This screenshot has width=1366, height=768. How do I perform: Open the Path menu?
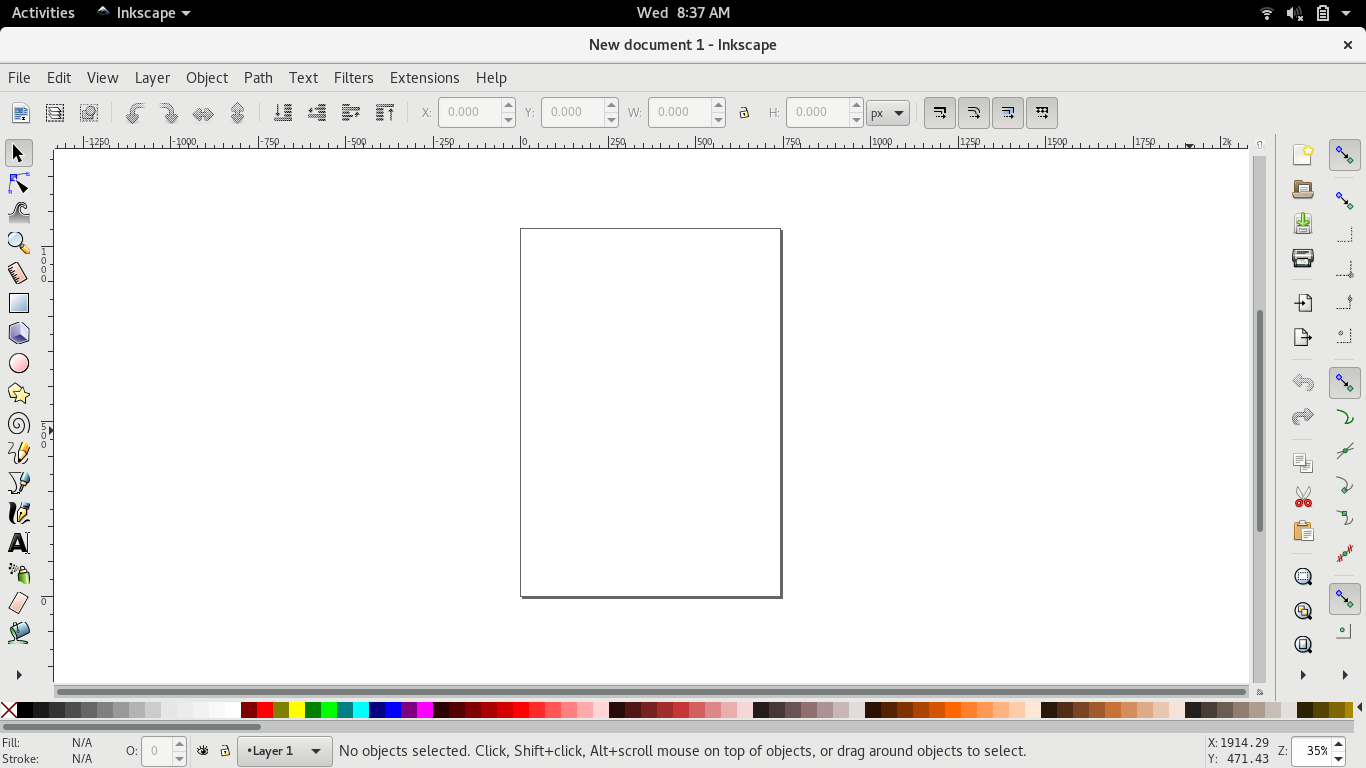[x=257, y=77]
